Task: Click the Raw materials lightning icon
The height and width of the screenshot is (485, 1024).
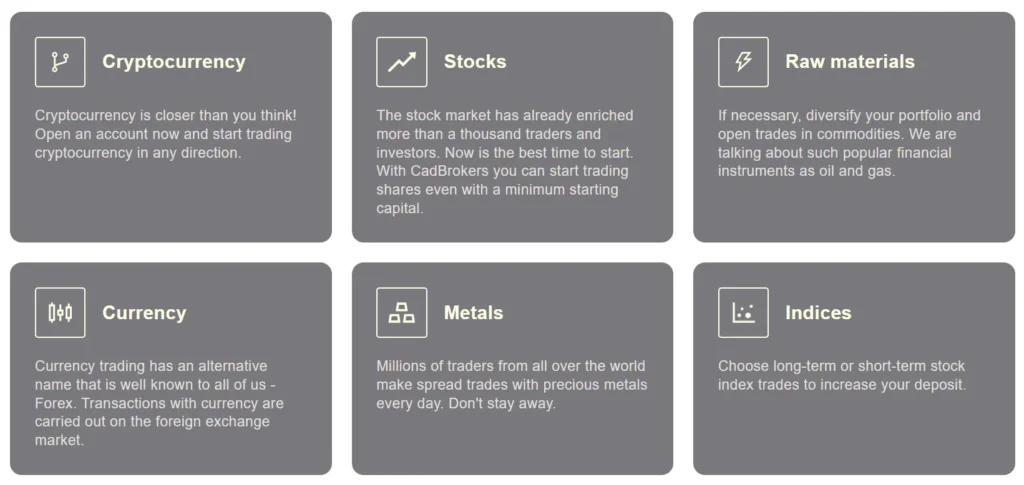Action: coord(743,62)
